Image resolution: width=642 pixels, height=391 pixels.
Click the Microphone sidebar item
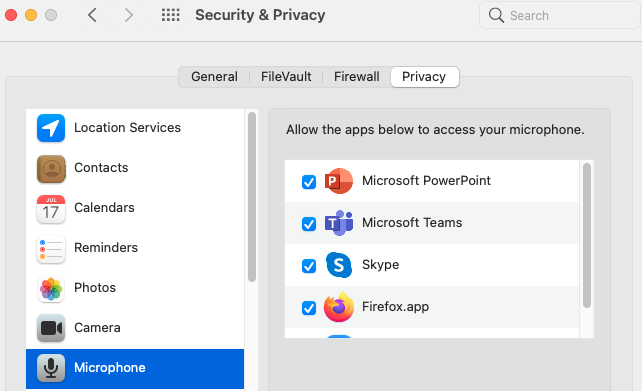pos(135,368)
